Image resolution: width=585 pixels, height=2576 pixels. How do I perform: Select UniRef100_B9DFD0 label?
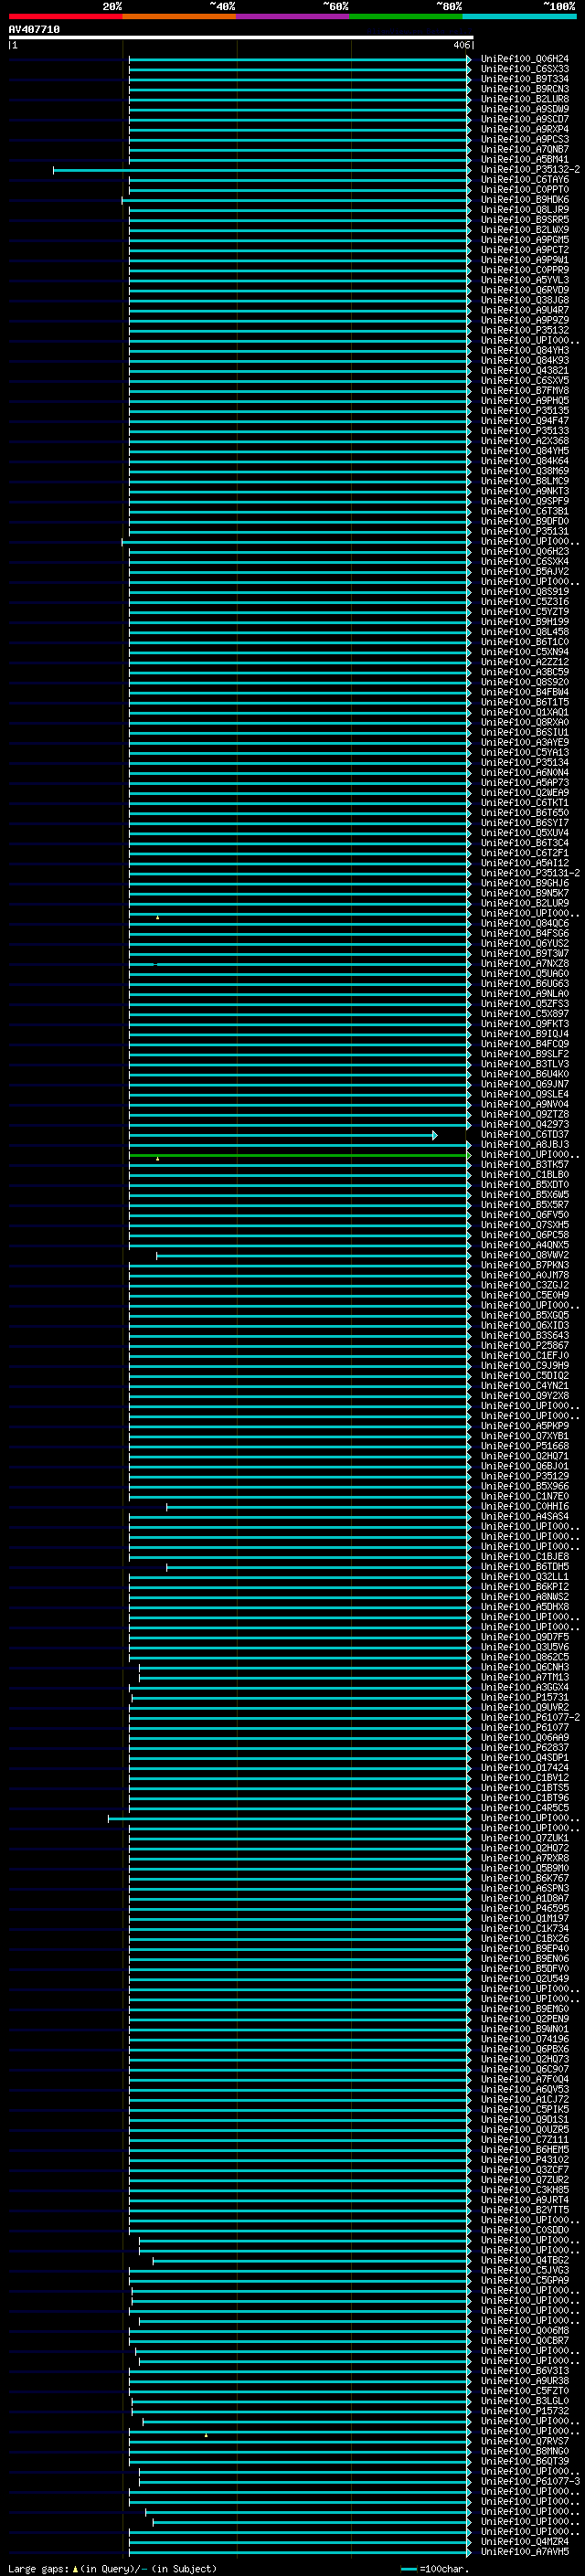[x=524, y=521]
